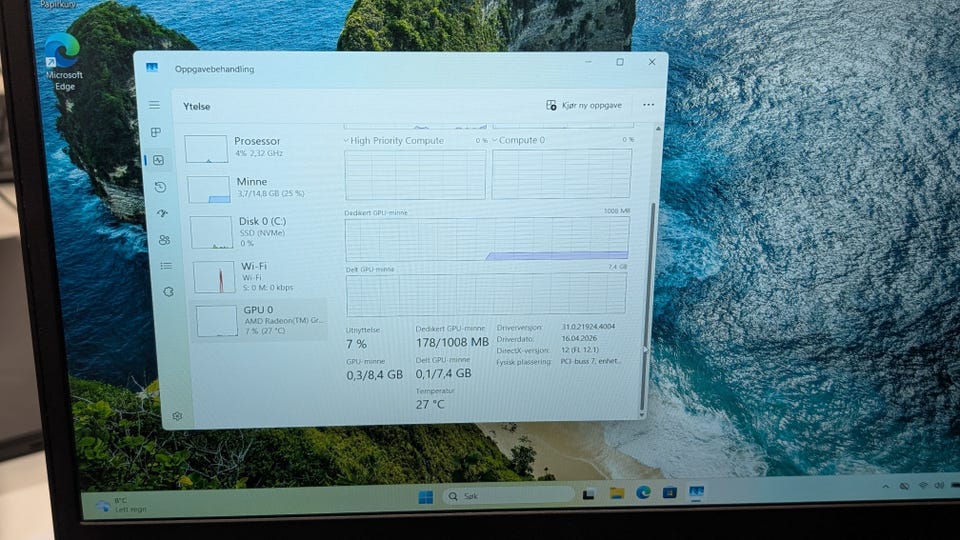Open the Users page icon in sidebar

(164, 240)
